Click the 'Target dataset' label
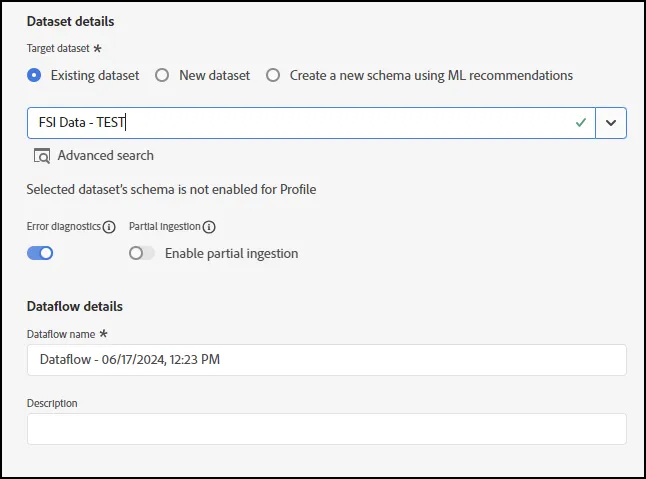Image resolution: width=646 pixels, height=479 pixels. (58, 49)
